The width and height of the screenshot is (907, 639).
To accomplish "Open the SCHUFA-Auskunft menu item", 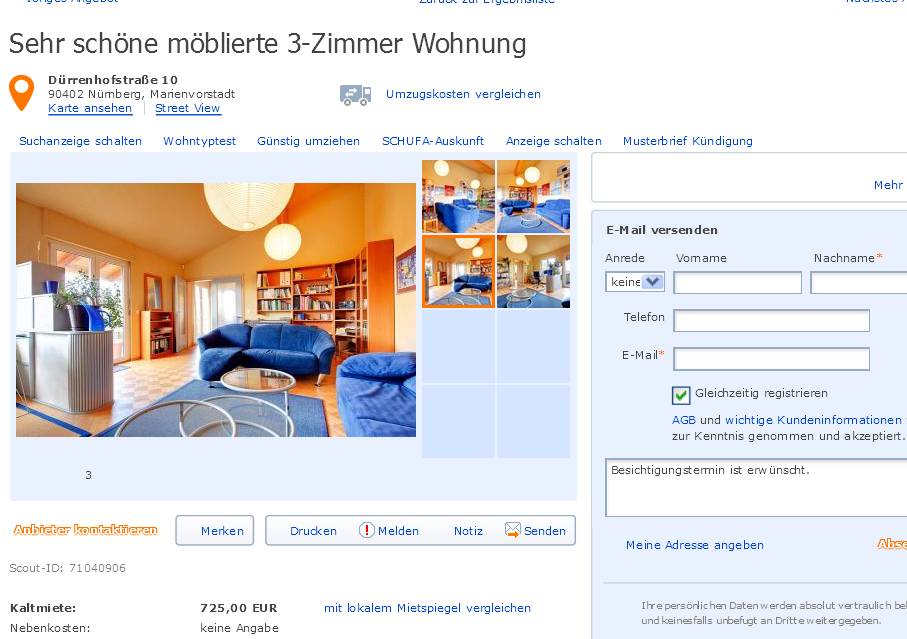I will 433,141.
